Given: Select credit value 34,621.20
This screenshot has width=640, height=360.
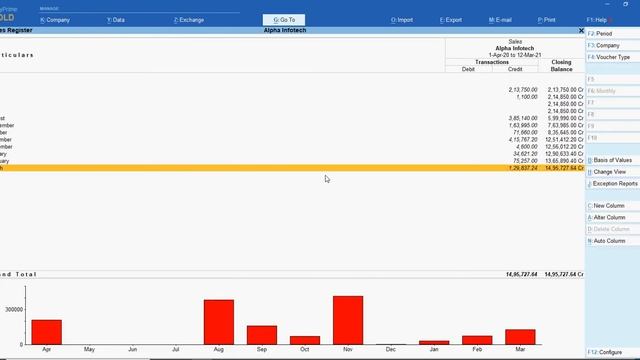Looking at the screenshot, I should point(525,154).
